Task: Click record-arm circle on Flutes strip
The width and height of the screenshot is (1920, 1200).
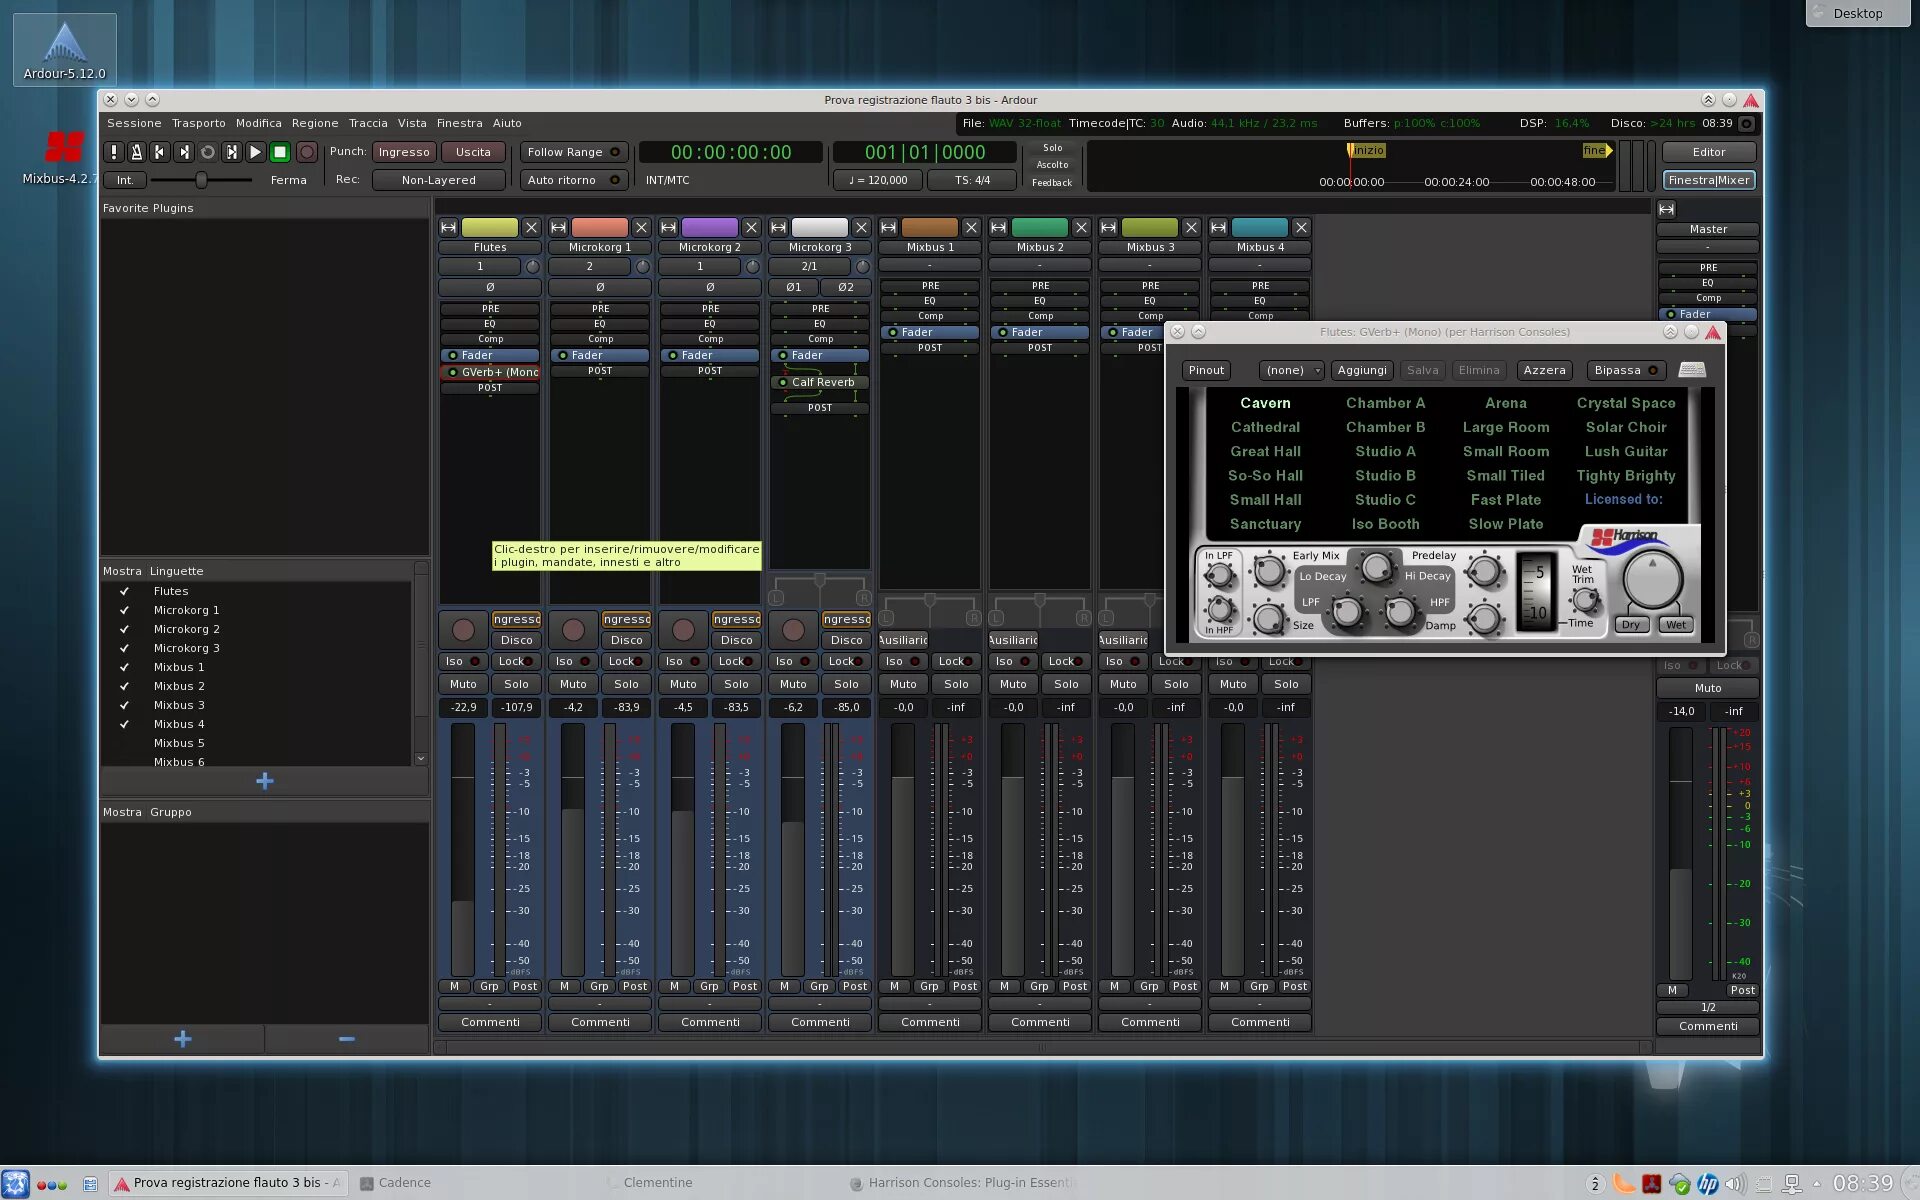Action: [463, 629]
